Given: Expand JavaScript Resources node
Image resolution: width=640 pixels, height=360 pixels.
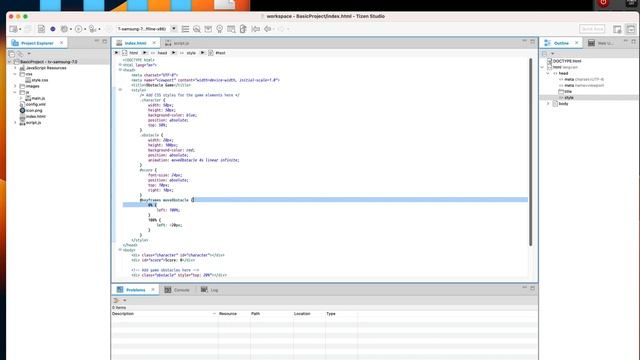Looking at the screenshot, I should point(16,68).
